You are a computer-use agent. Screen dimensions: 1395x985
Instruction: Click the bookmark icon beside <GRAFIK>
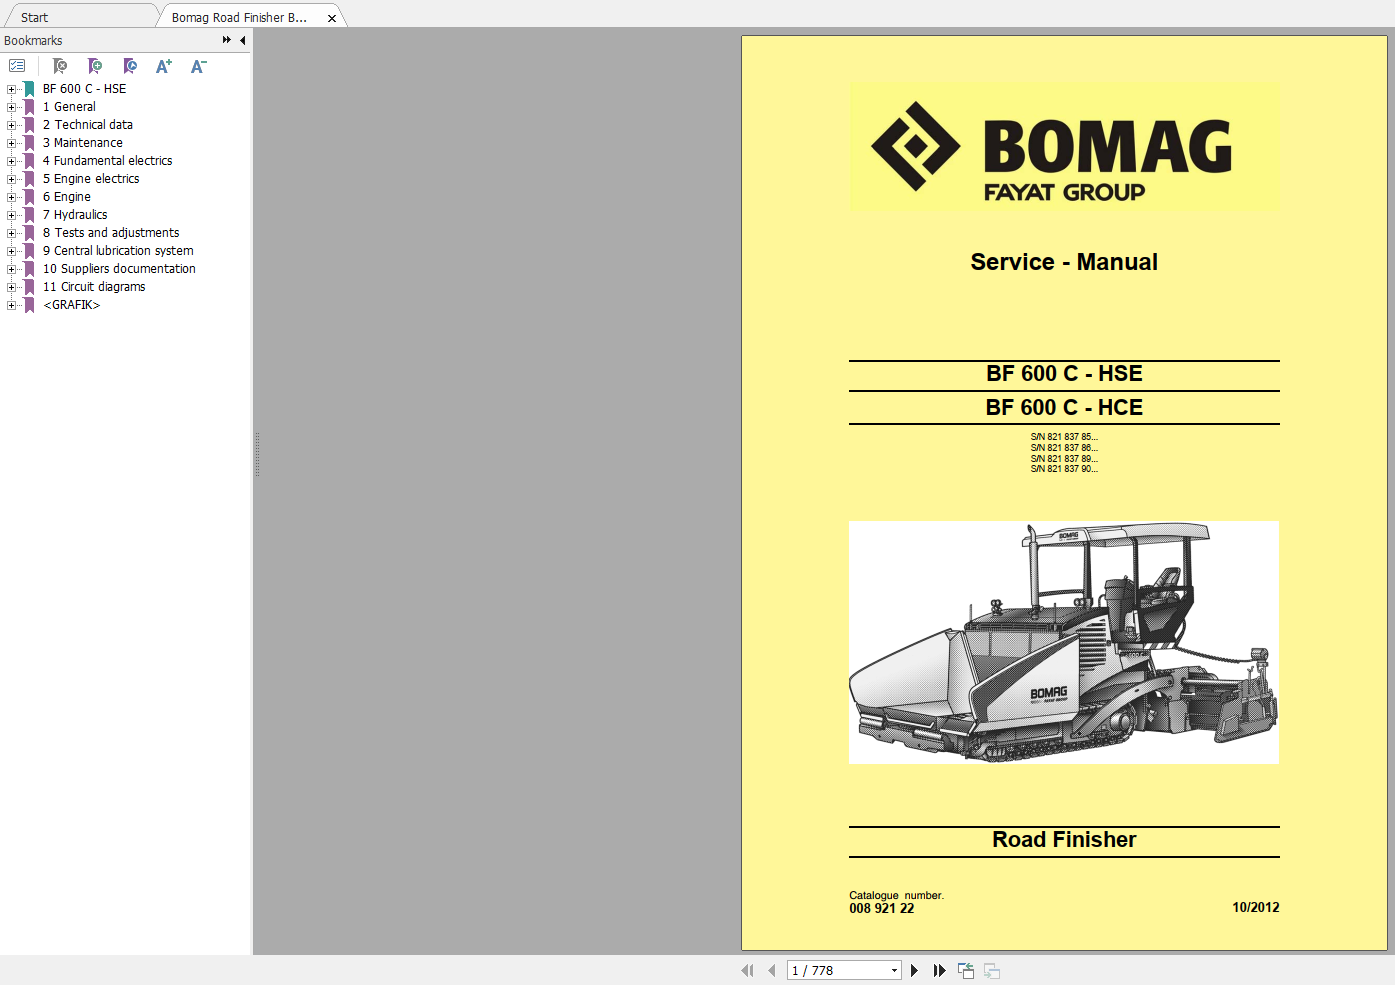click(29, 305)
